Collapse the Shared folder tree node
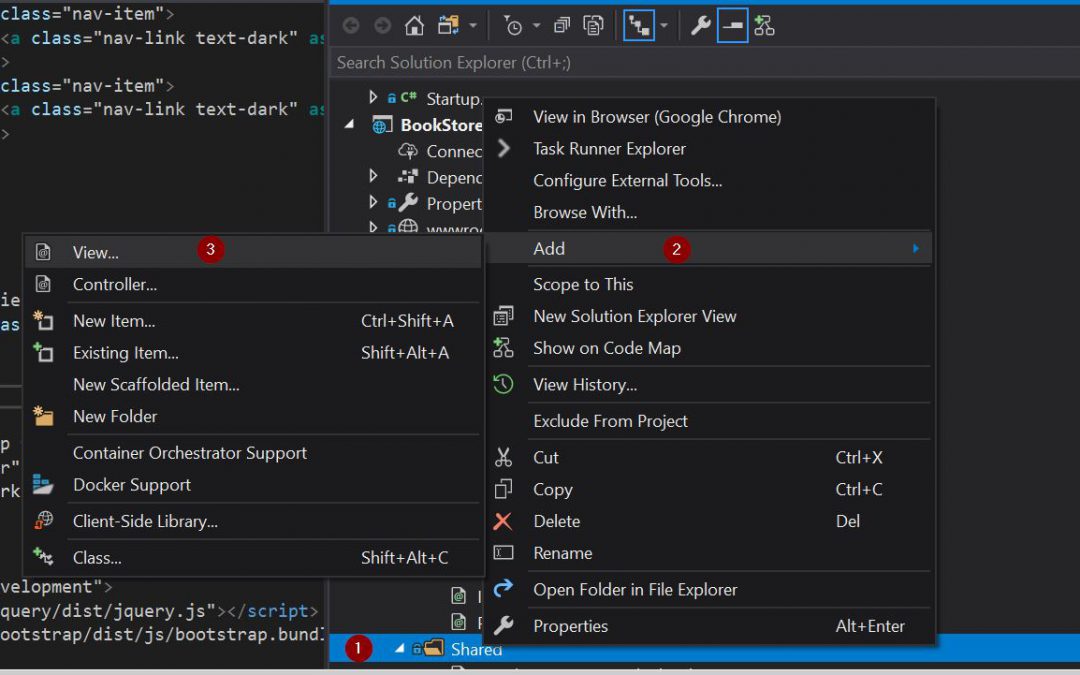1080x675 pixels. [x=401, y=649]
